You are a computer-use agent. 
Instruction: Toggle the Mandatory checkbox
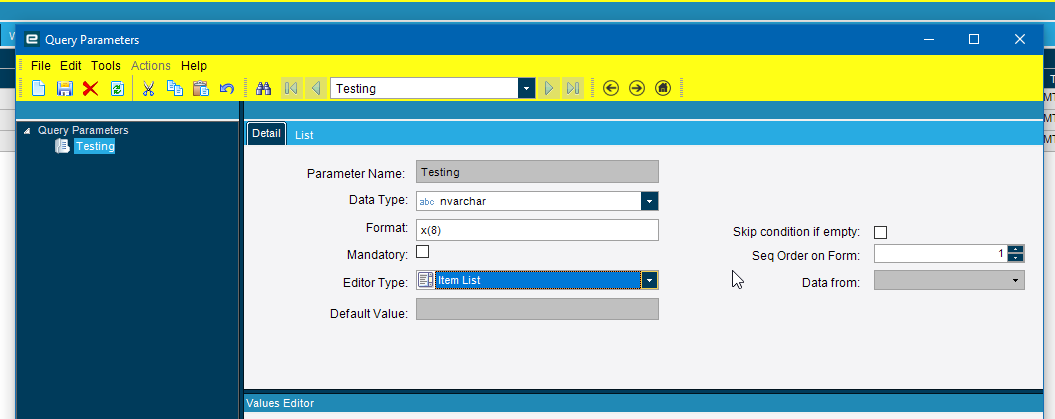[423, 252]
